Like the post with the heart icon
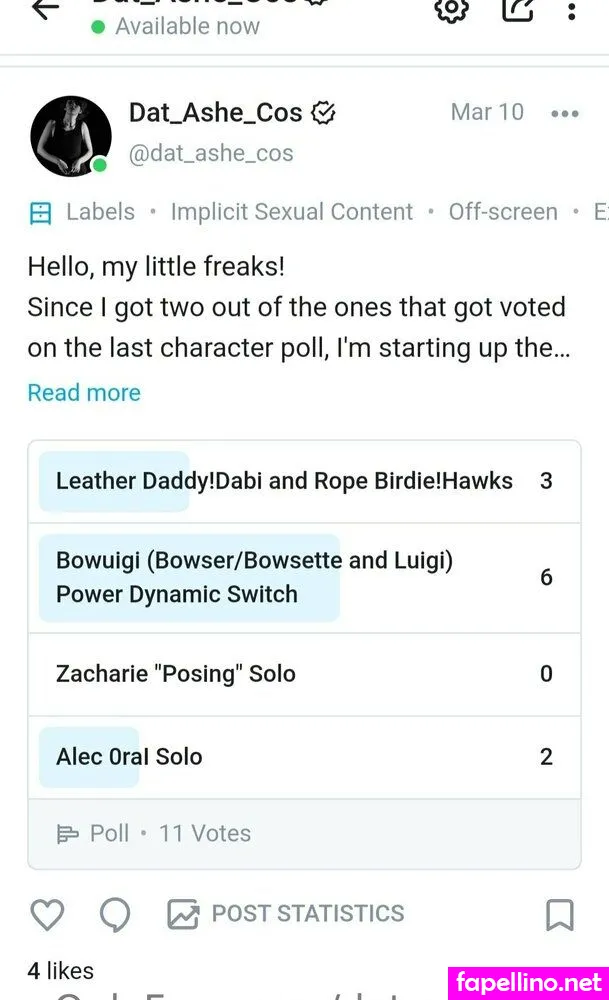The width and height of the screenshot is (609, 1000). click(47, 914)
